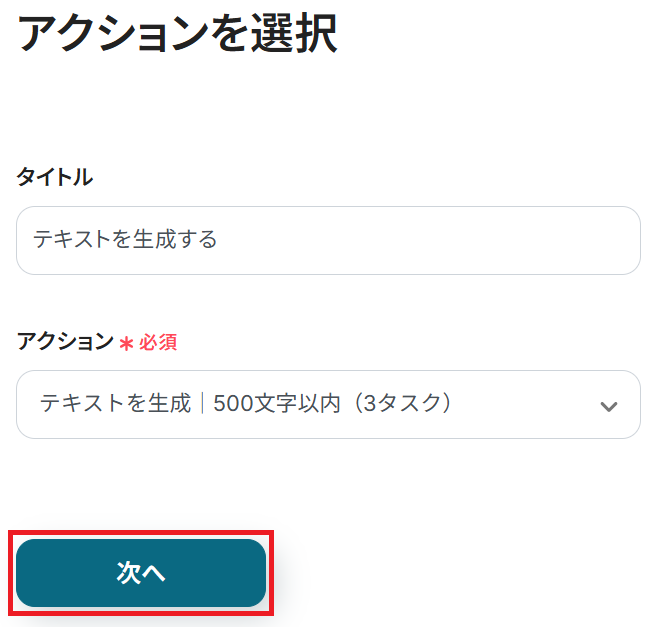
Task: Show action options via down arrow
Action: click(607, 405)
